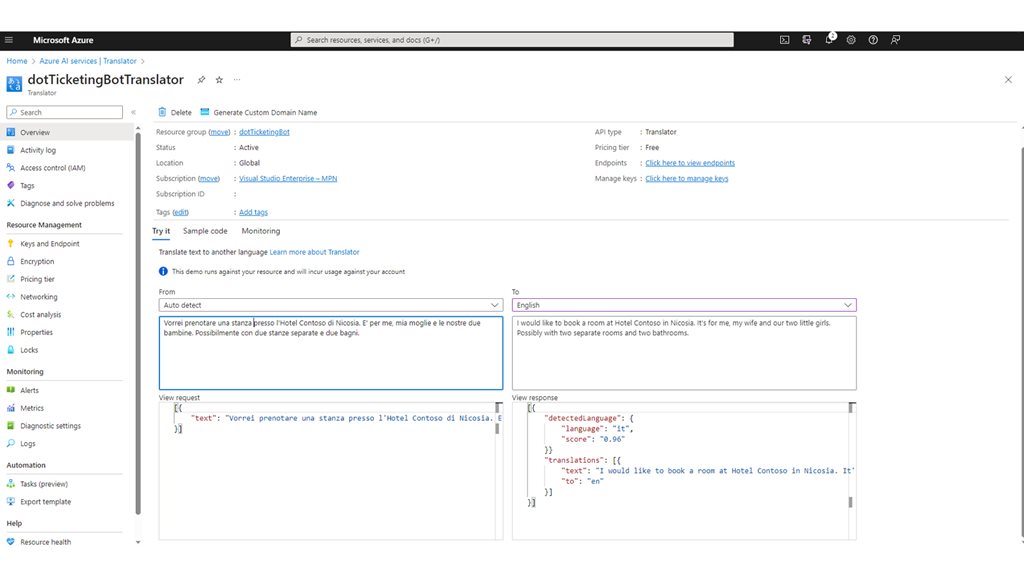Click the info icon beside demo notice

(163, 272)
